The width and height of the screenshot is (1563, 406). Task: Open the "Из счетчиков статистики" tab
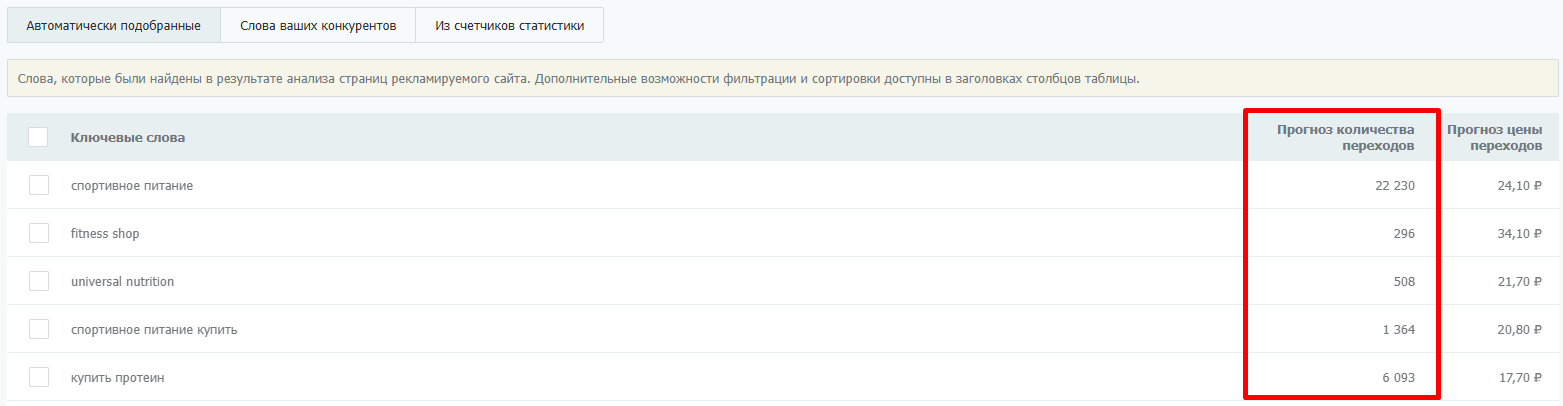pos(509,26)
